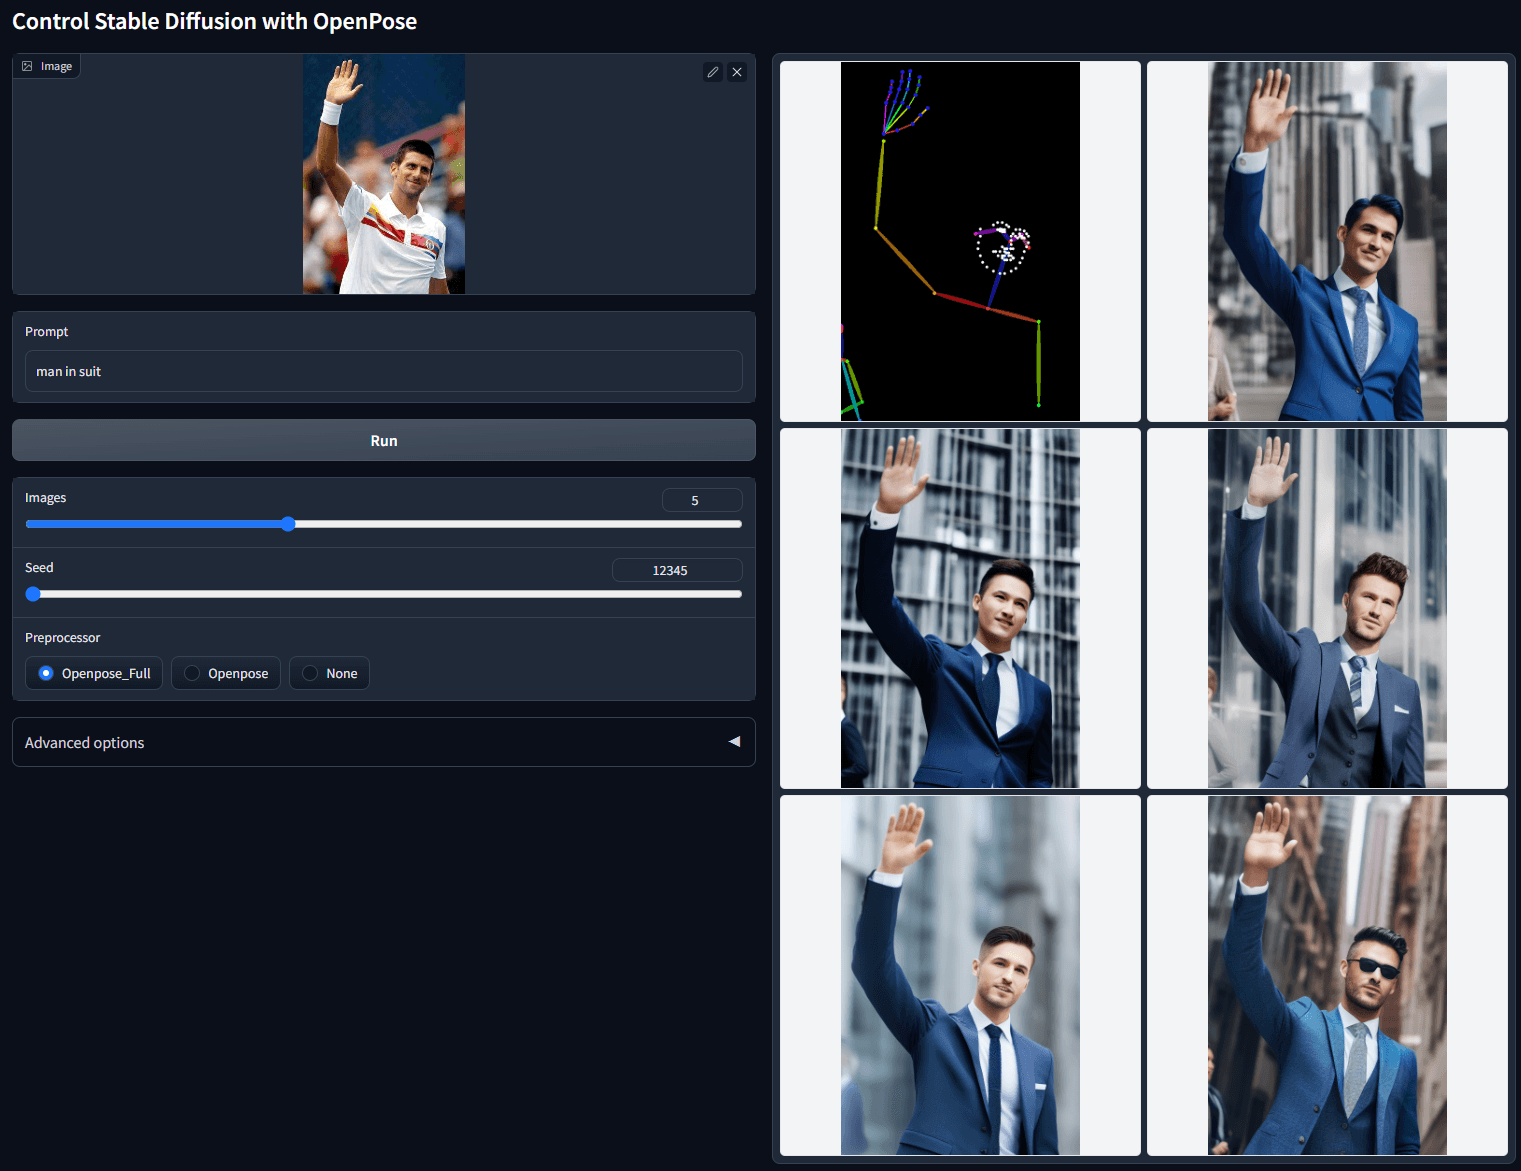This screenshot has height=1171, width=1521.
Task: Click the Advanced options header
Action: coord(84,742)
